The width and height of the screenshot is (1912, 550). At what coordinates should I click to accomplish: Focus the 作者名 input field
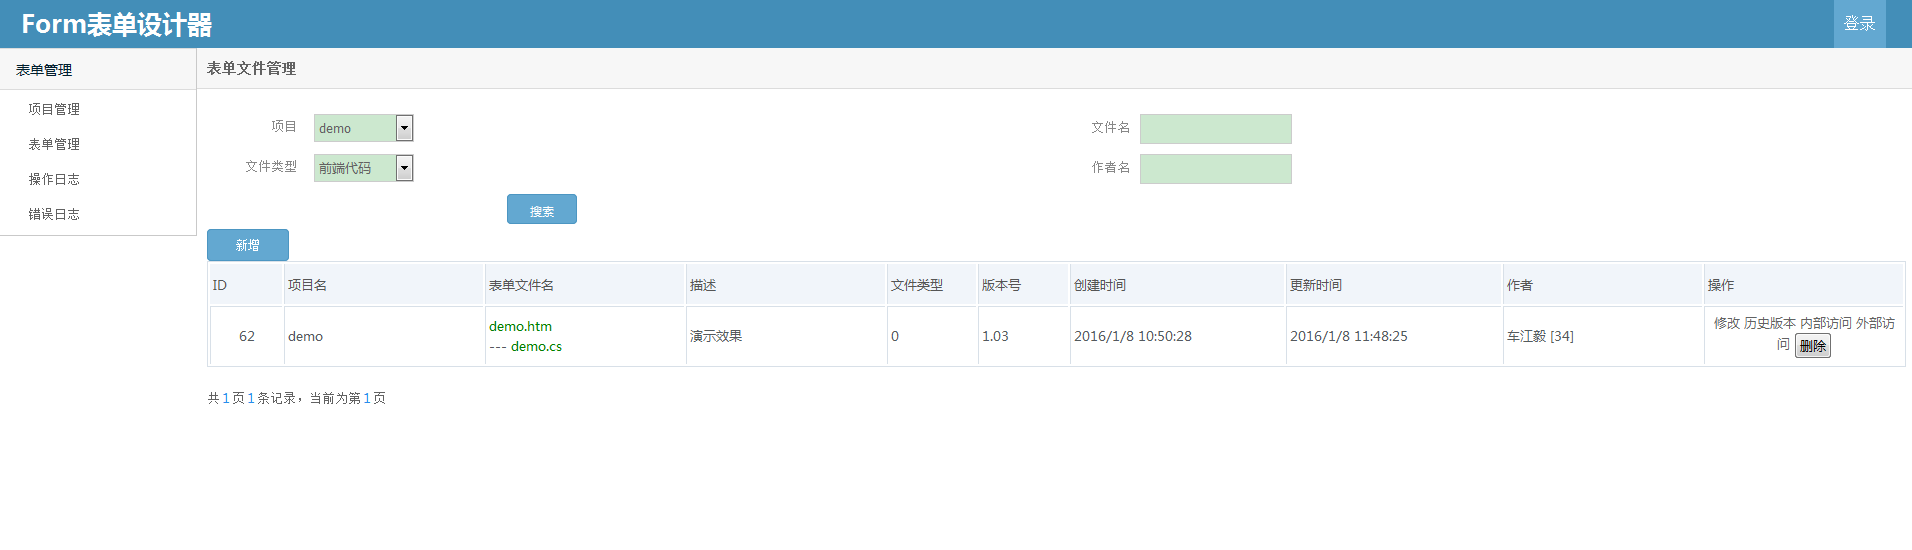(1216, 169)
